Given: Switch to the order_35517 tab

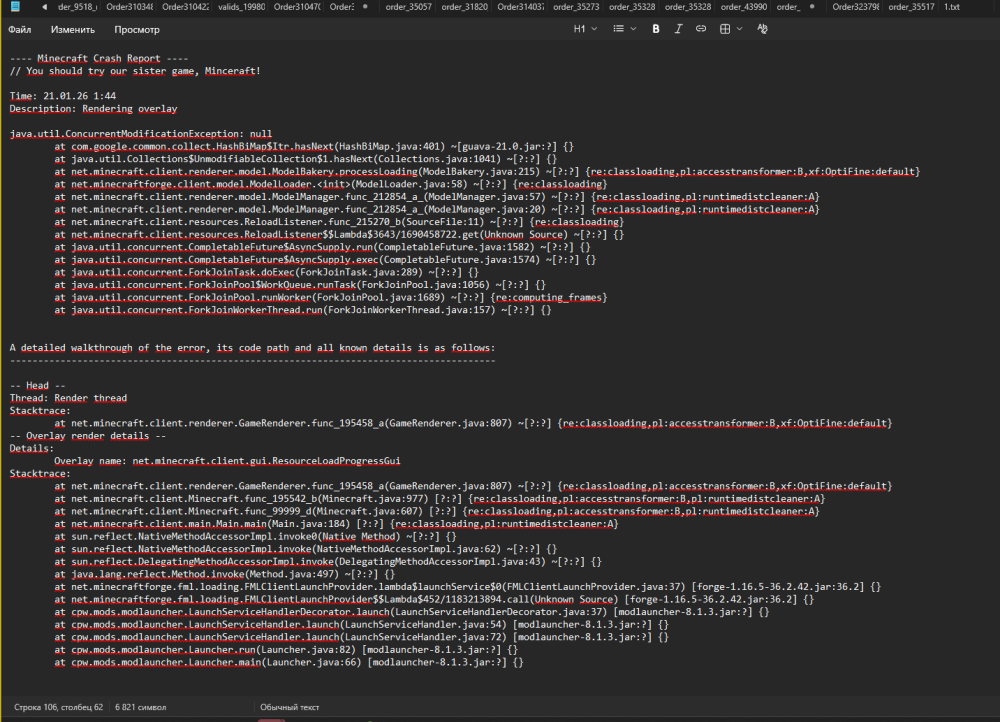Looking at the screenshot, I should [911, 7].
